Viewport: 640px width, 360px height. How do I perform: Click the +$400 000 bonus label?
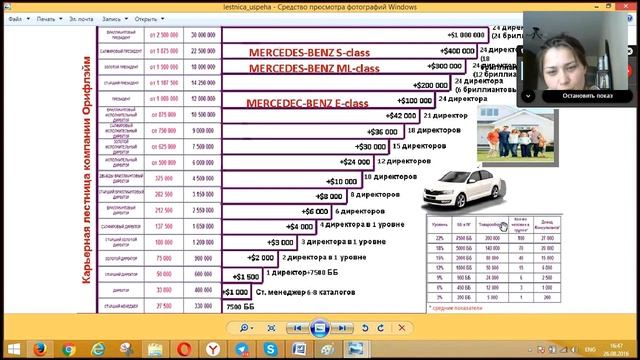[457, 51]
